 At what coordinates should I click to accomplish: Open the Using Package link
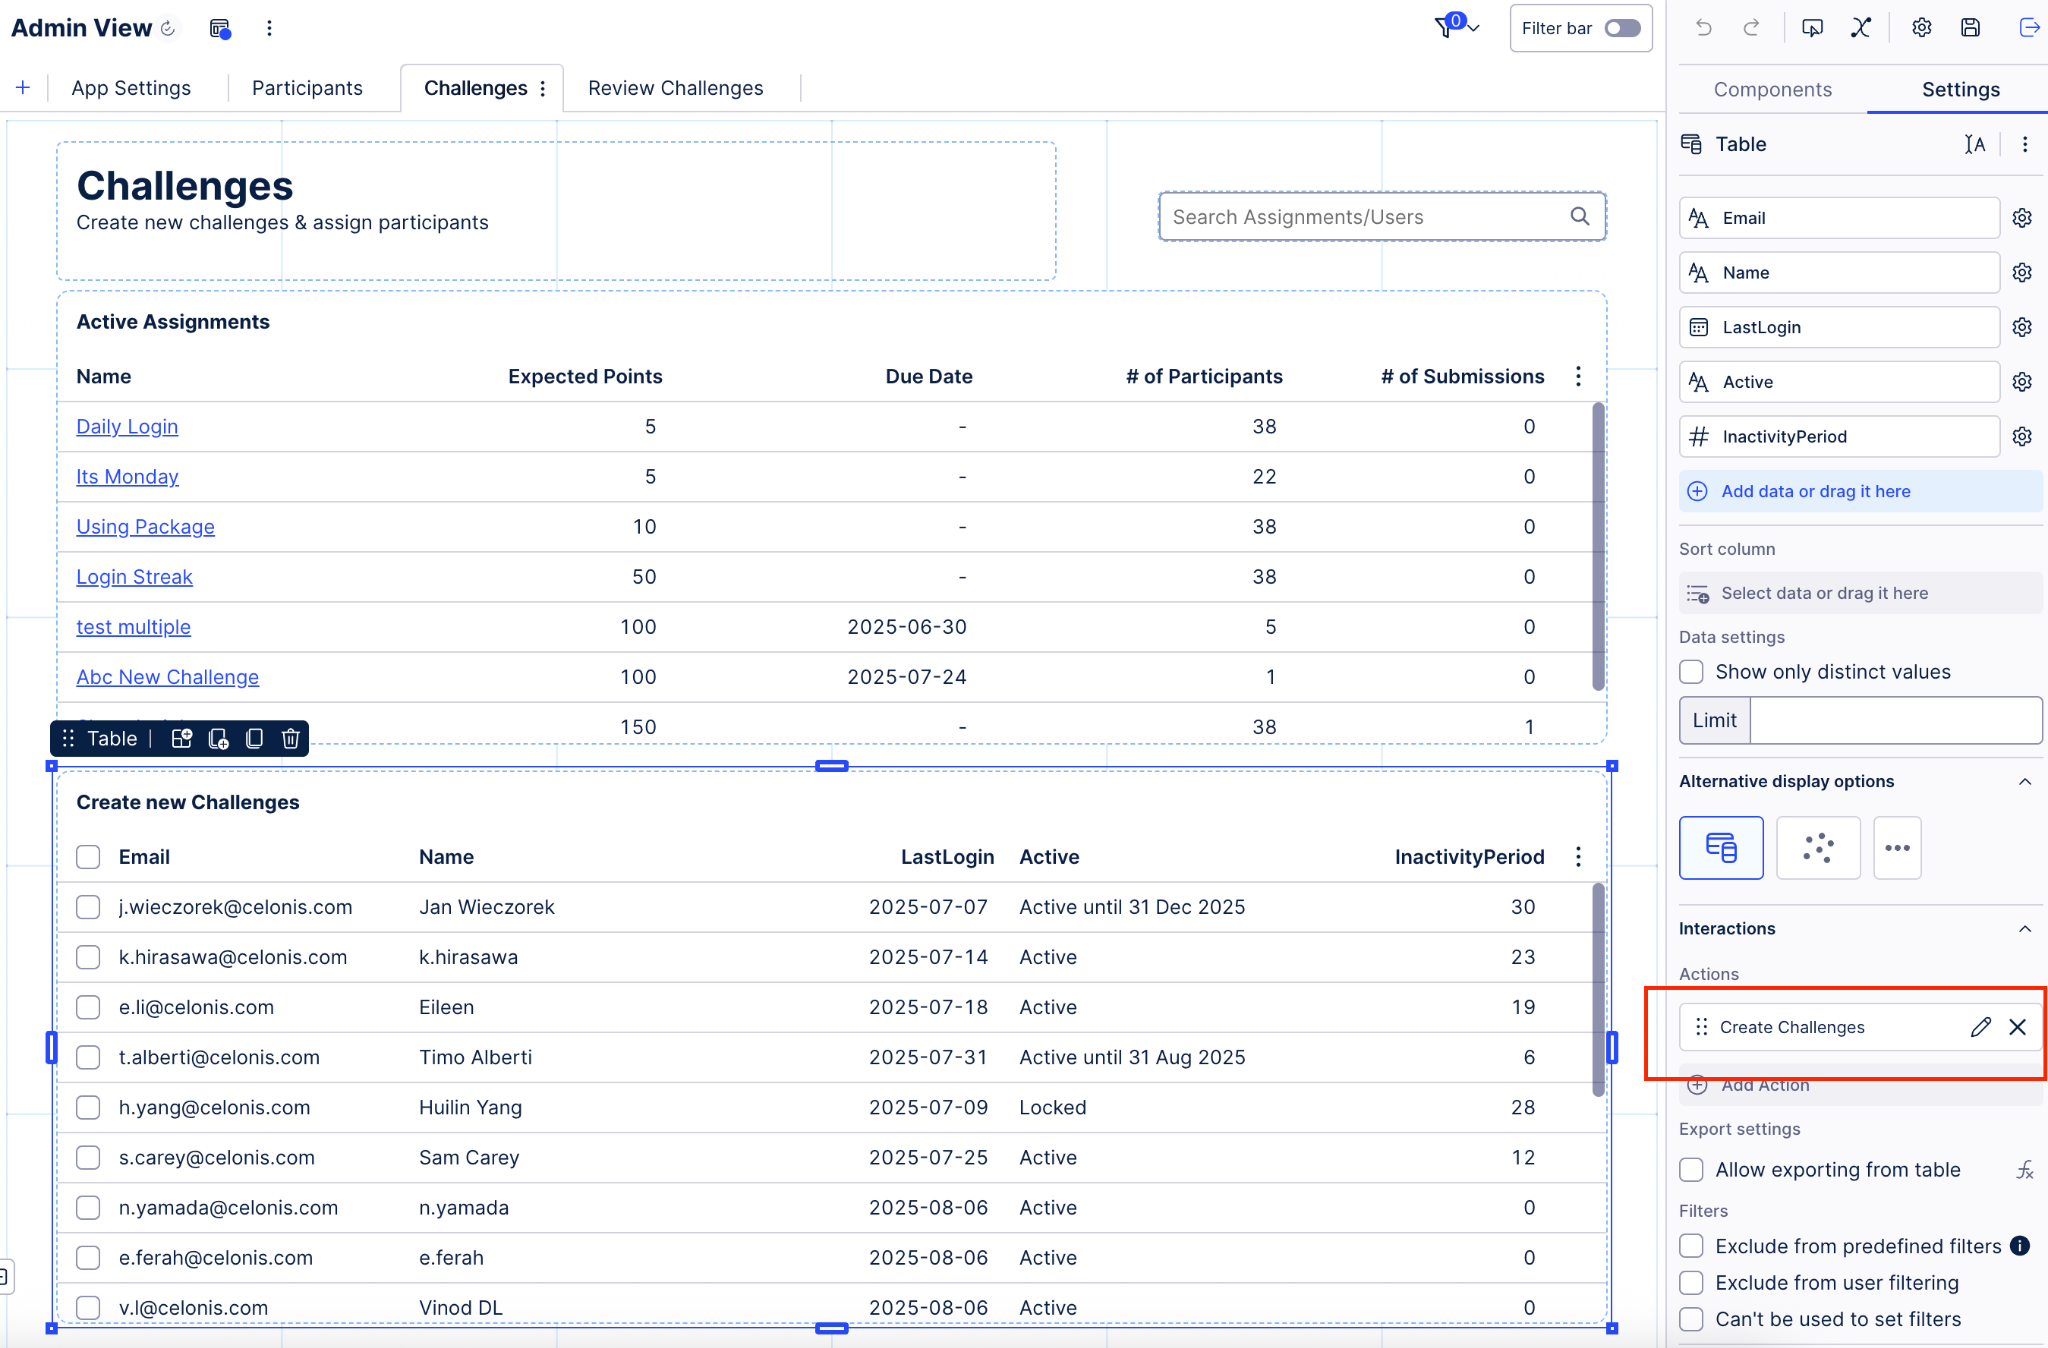click(145, 527)
